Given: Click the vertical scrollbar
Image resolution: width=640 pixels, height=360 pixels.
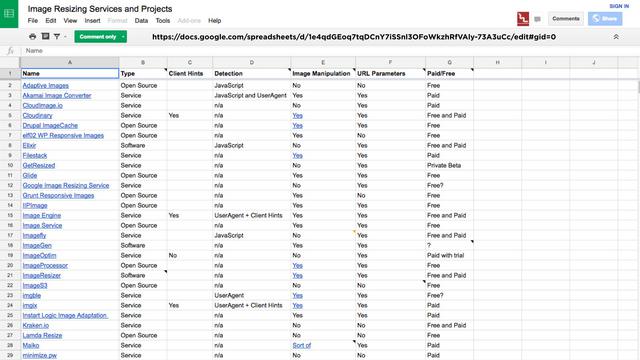Looking at the screenshot, I should (x=638, y=87).
